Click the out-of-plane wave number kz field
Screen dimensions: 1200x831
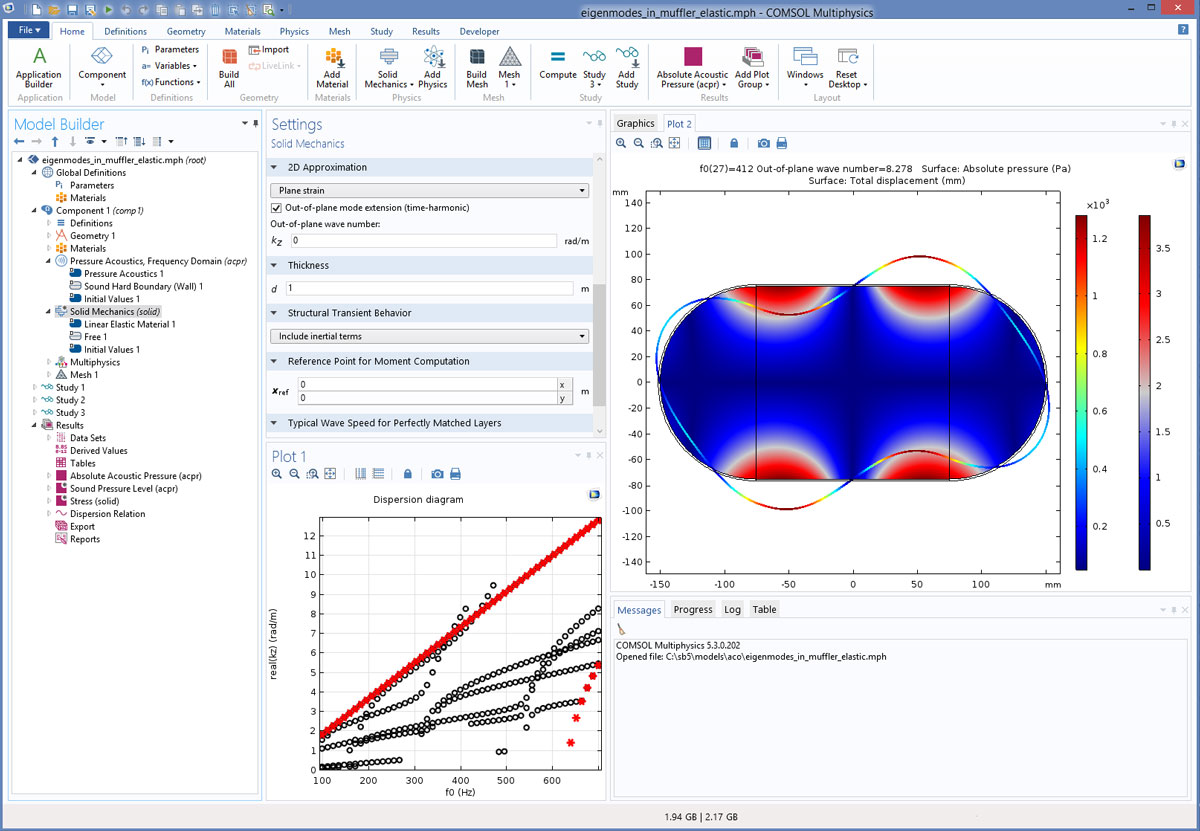point(424,241)
